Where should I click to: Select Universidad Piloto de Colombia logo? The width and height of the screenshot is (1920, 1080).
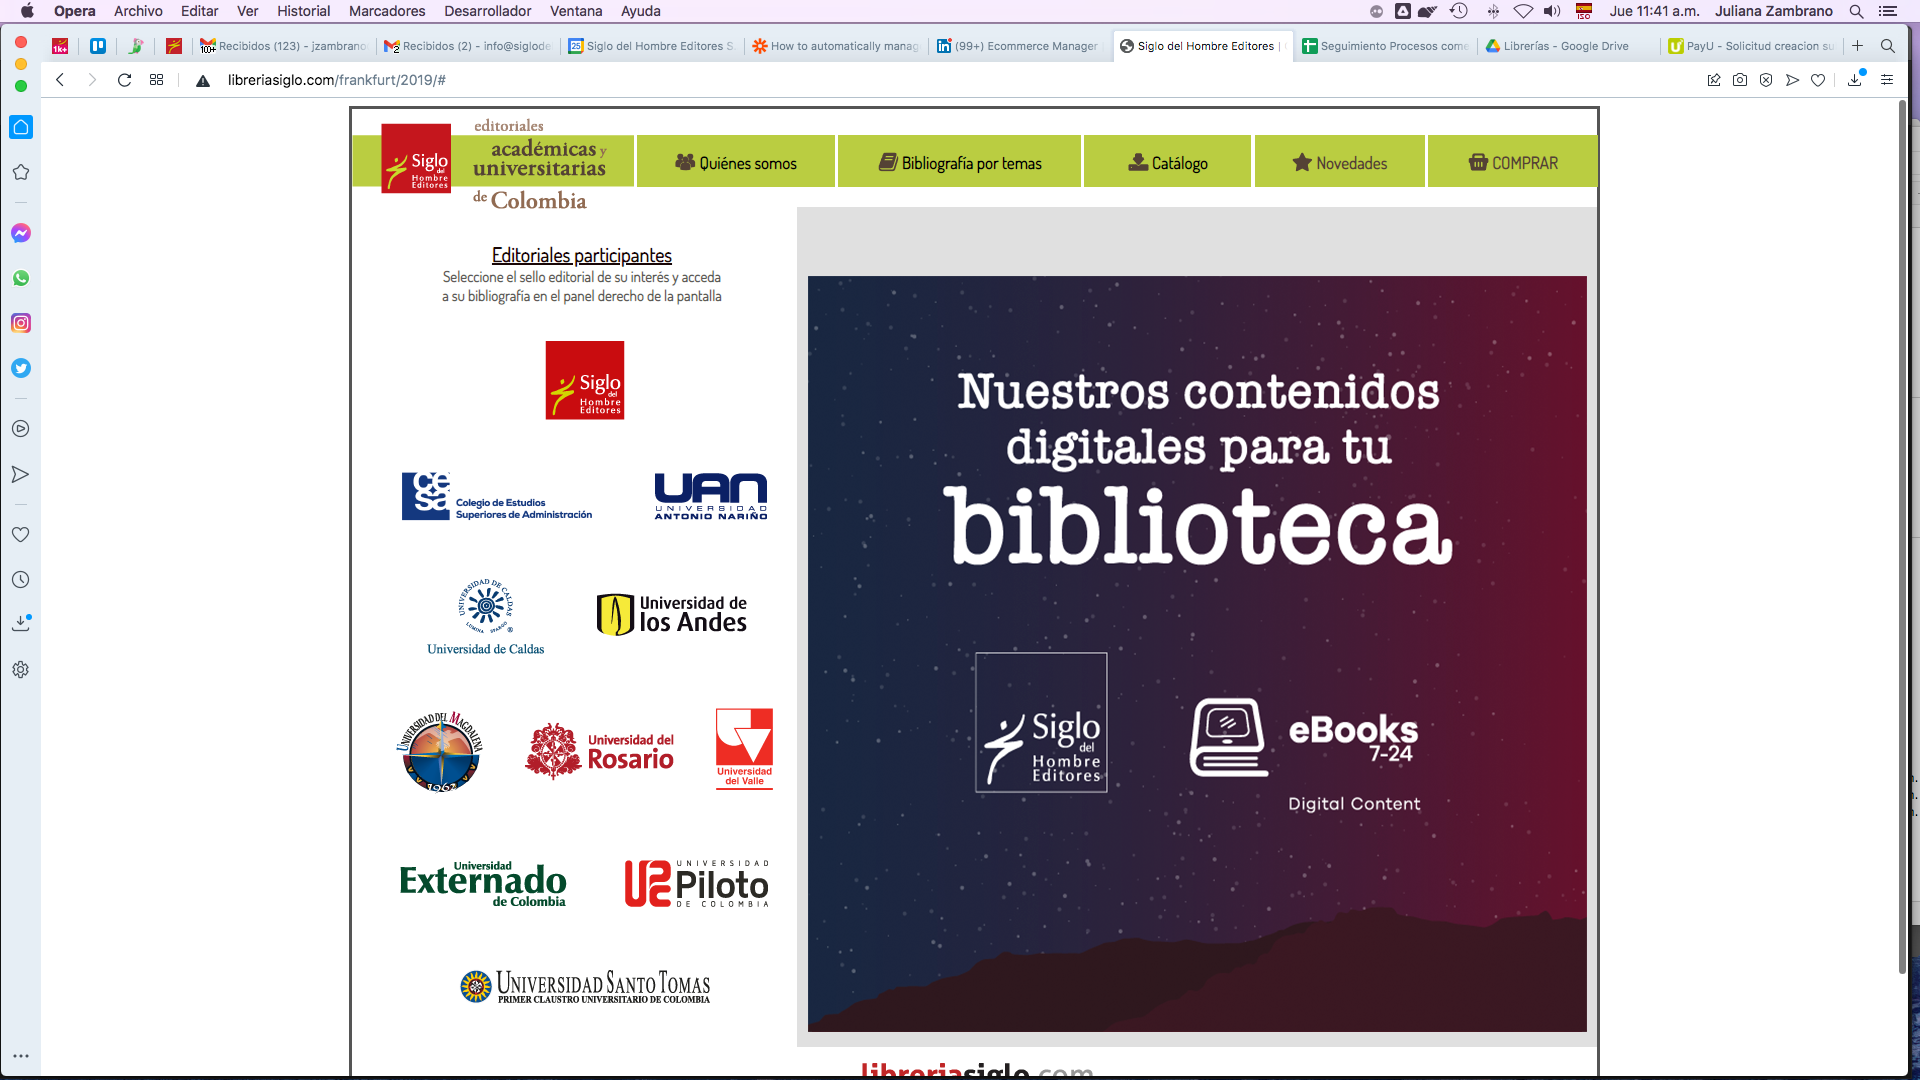pyautogui.click(x=697, y=884)
